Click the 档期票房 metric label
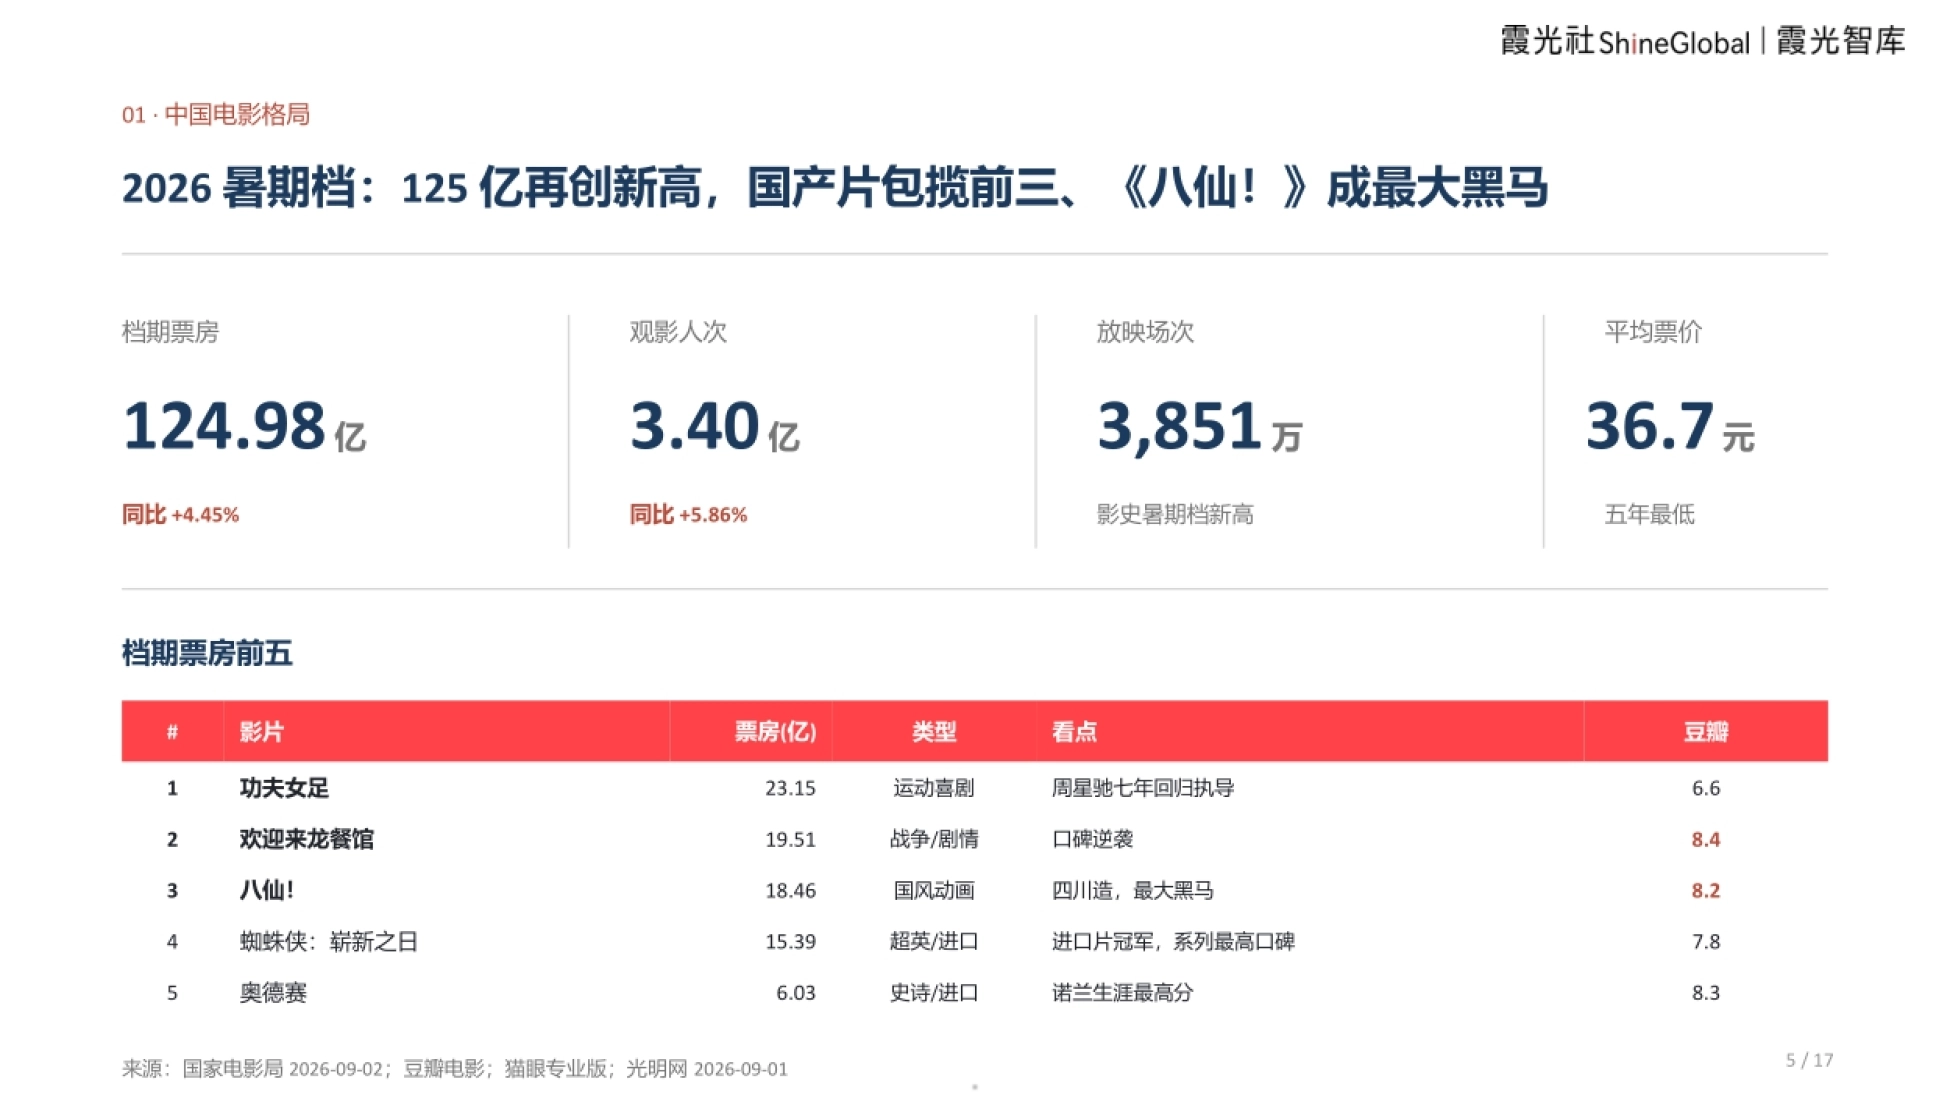 pyautogui.click(x=170, y=332)
